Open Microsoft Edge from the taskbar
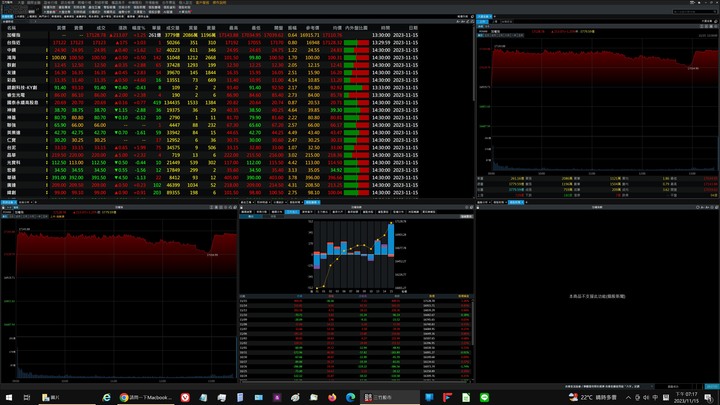Image resolution: width=720 pixels, height=405 pixels. 350,397
